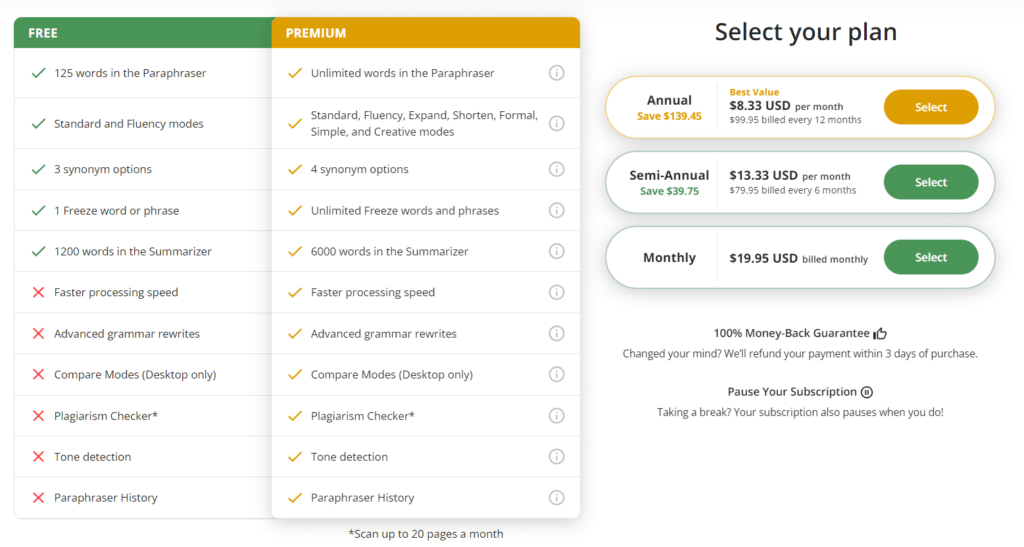The width and height of the screenshot is (1024, 547).
Task: Click the pause icon next to Pause Your Subscription
Action: [x=867, y=392]
